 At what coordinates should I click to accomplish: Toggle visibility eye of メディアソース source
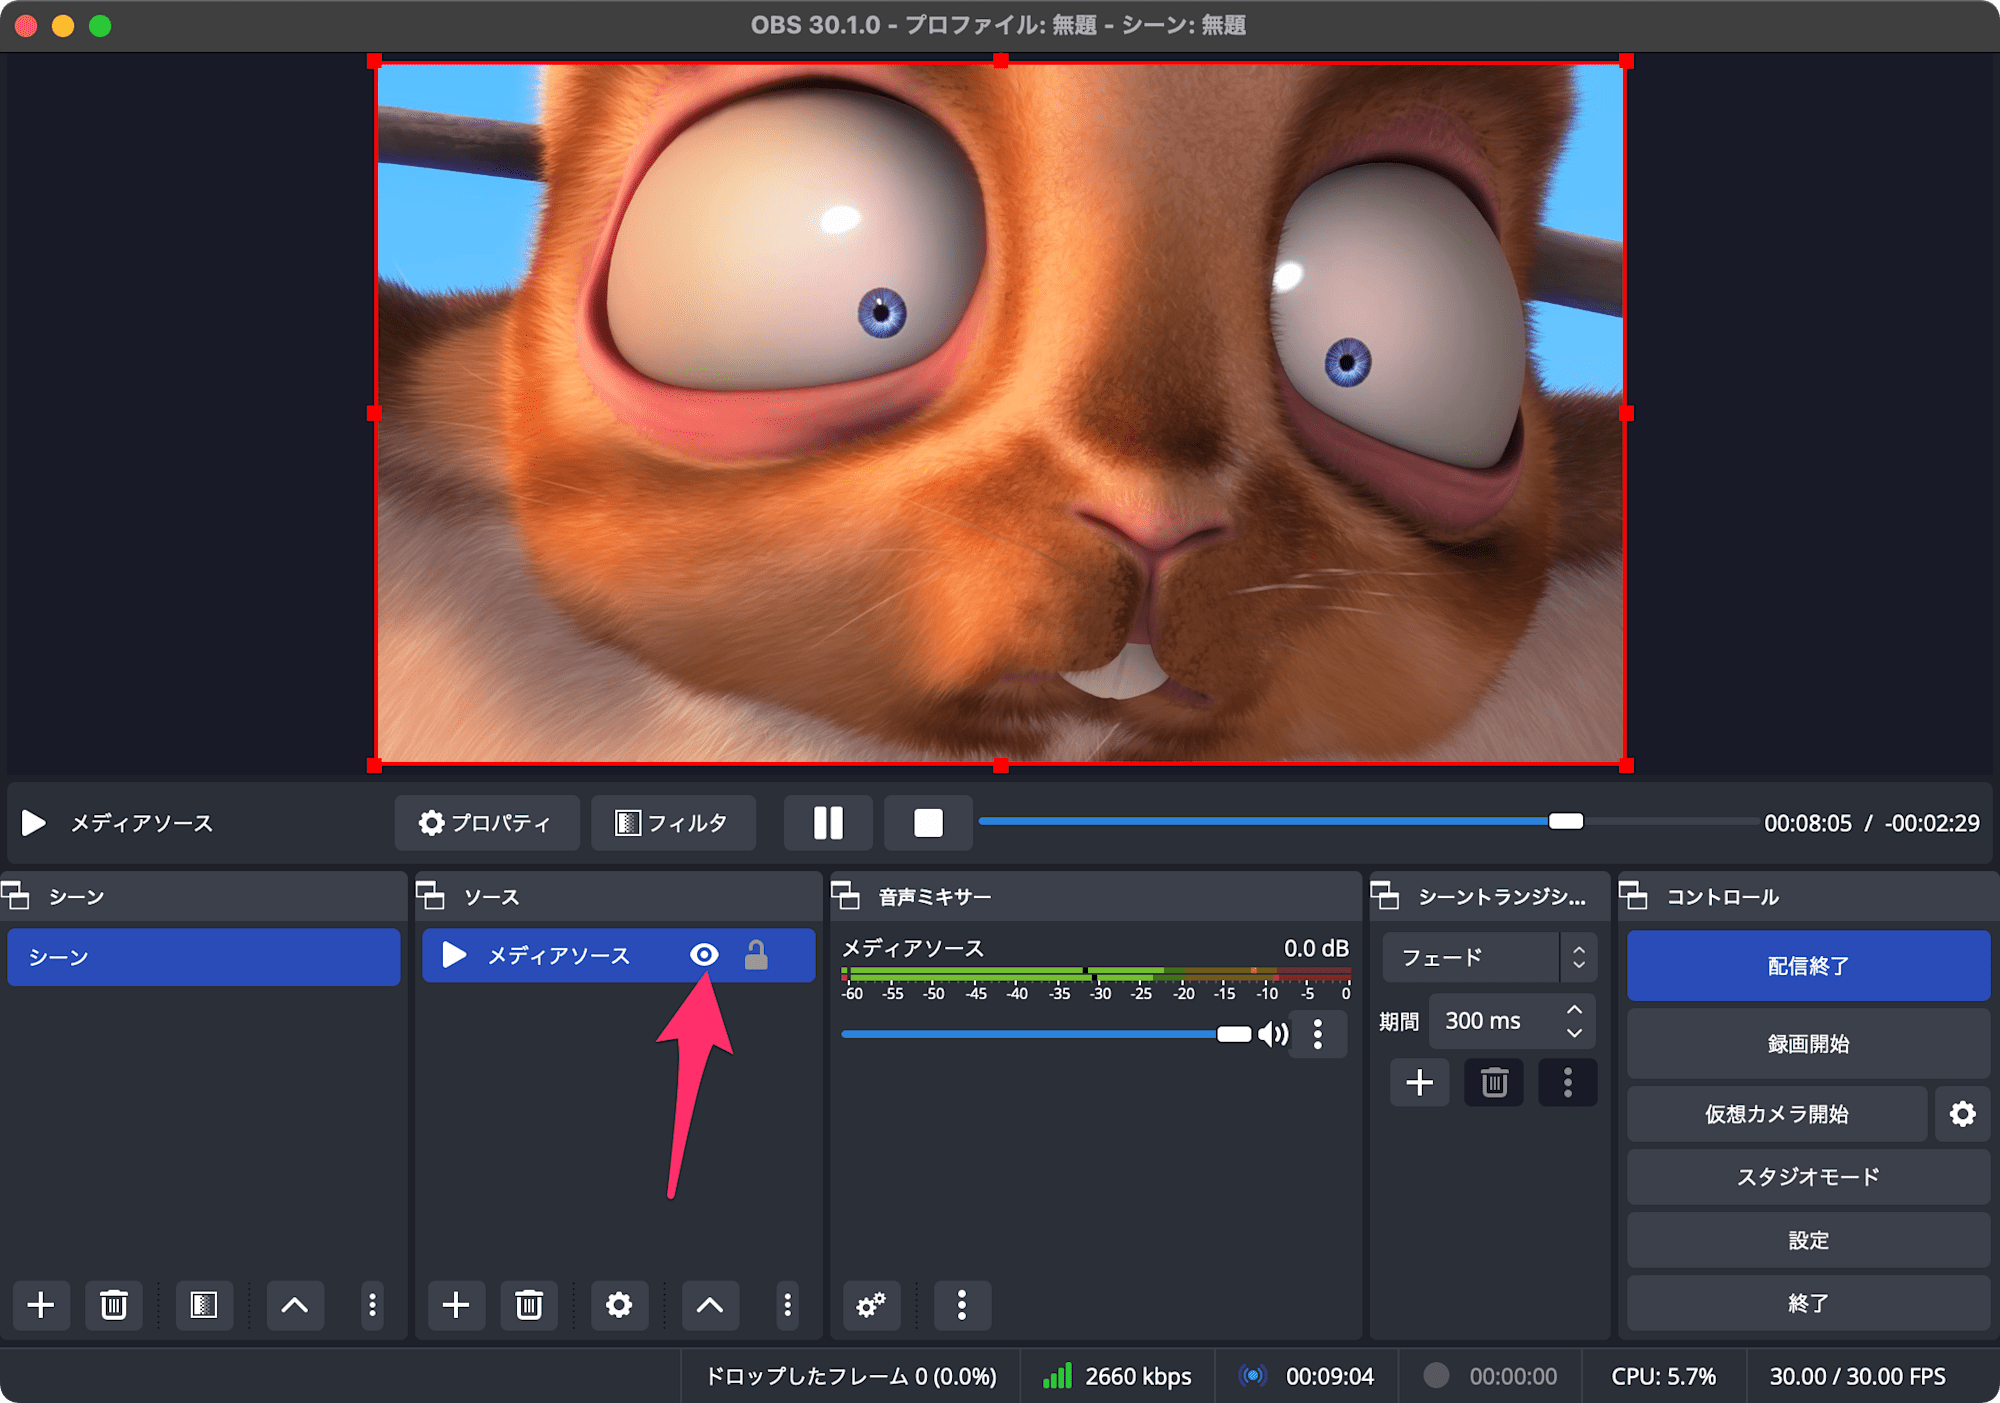coord(704,955)
